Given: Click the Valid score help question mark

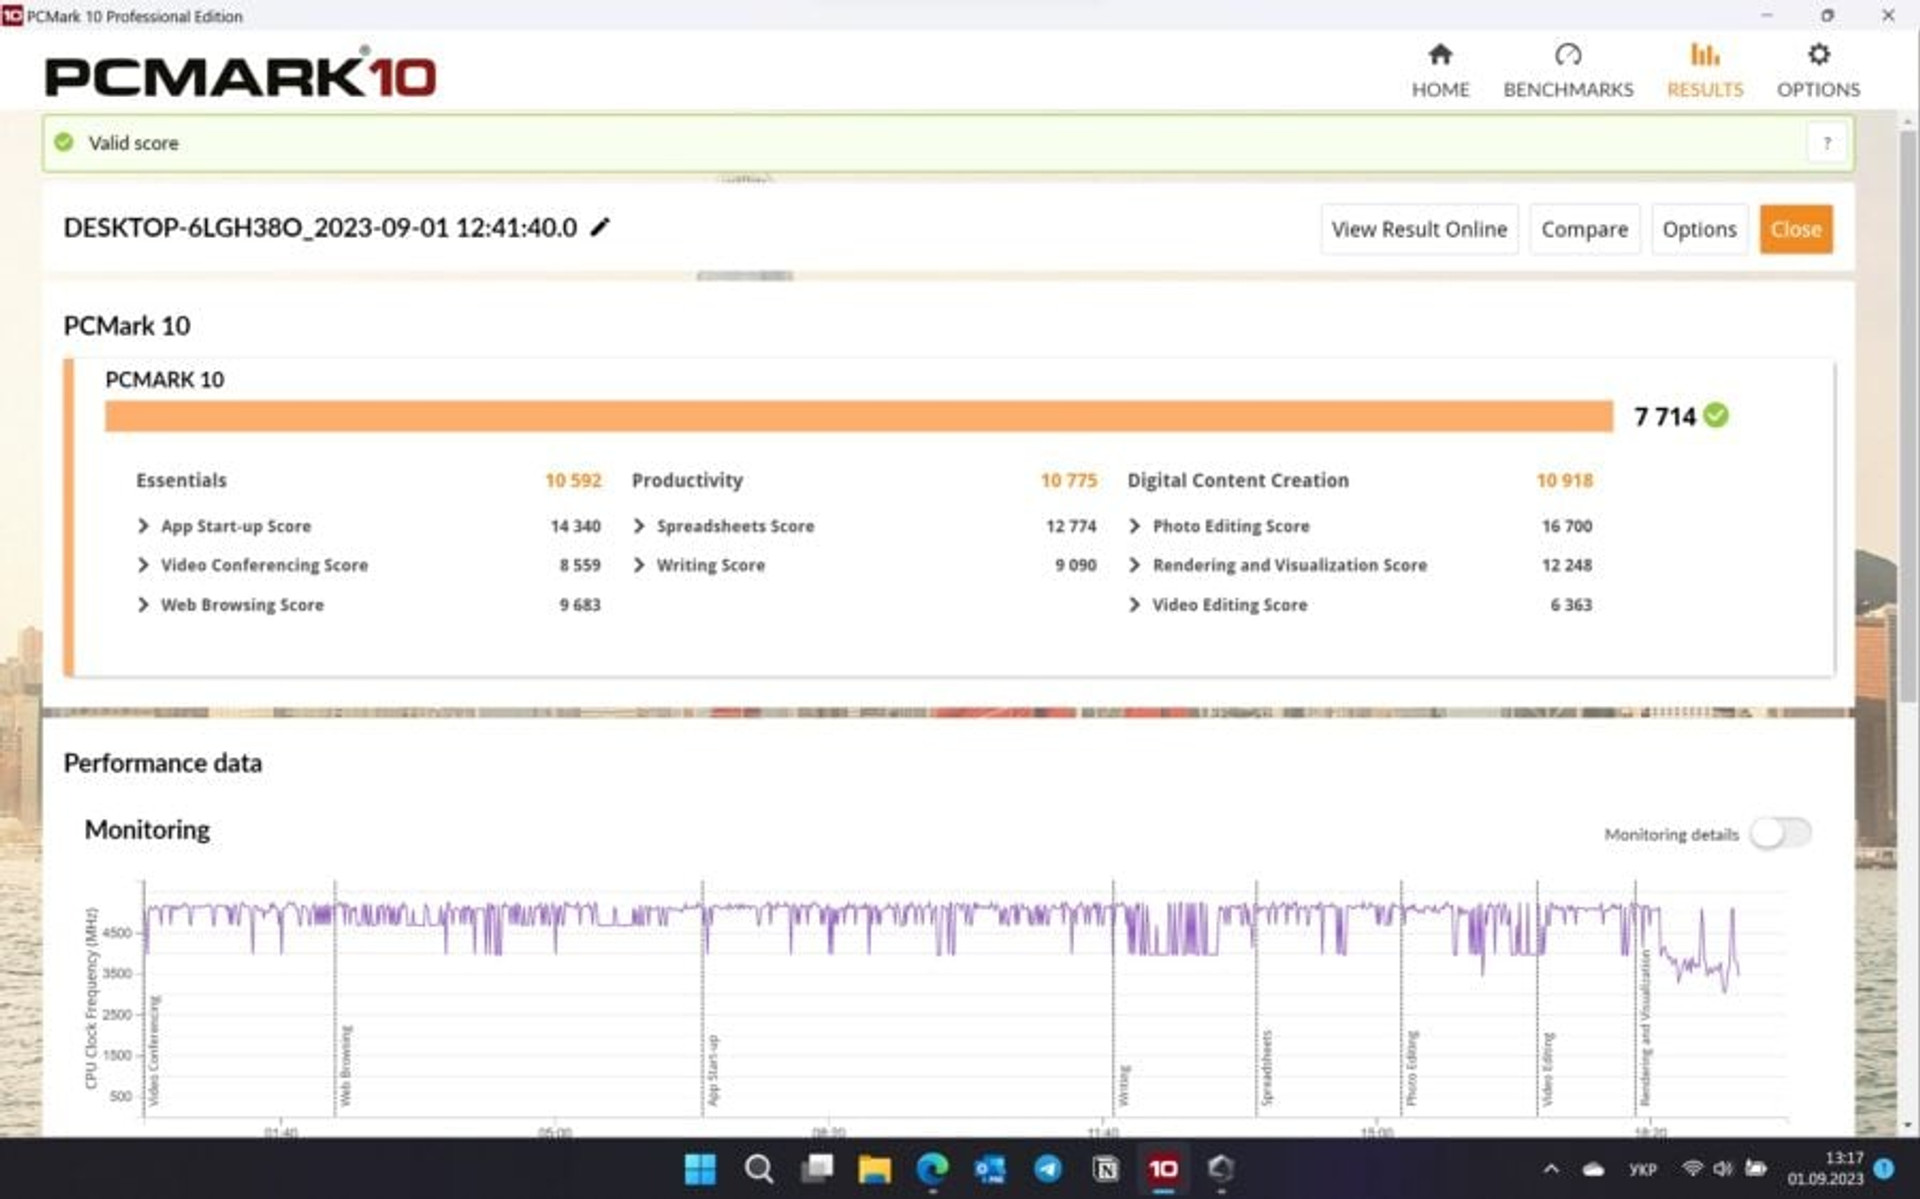Looking at the screenshot, I should (1827, 143).
